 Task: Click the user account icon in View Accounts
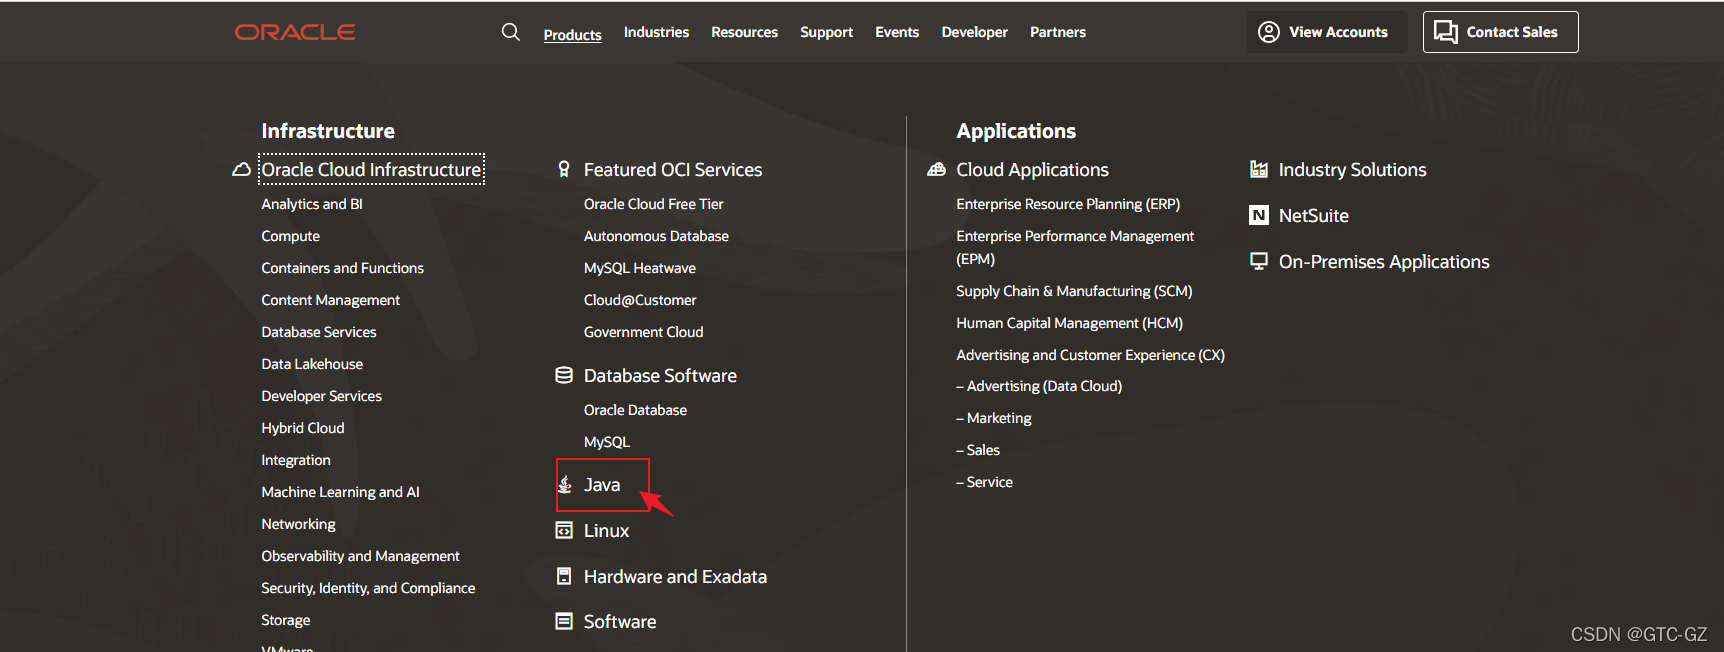click(1269, 32)
